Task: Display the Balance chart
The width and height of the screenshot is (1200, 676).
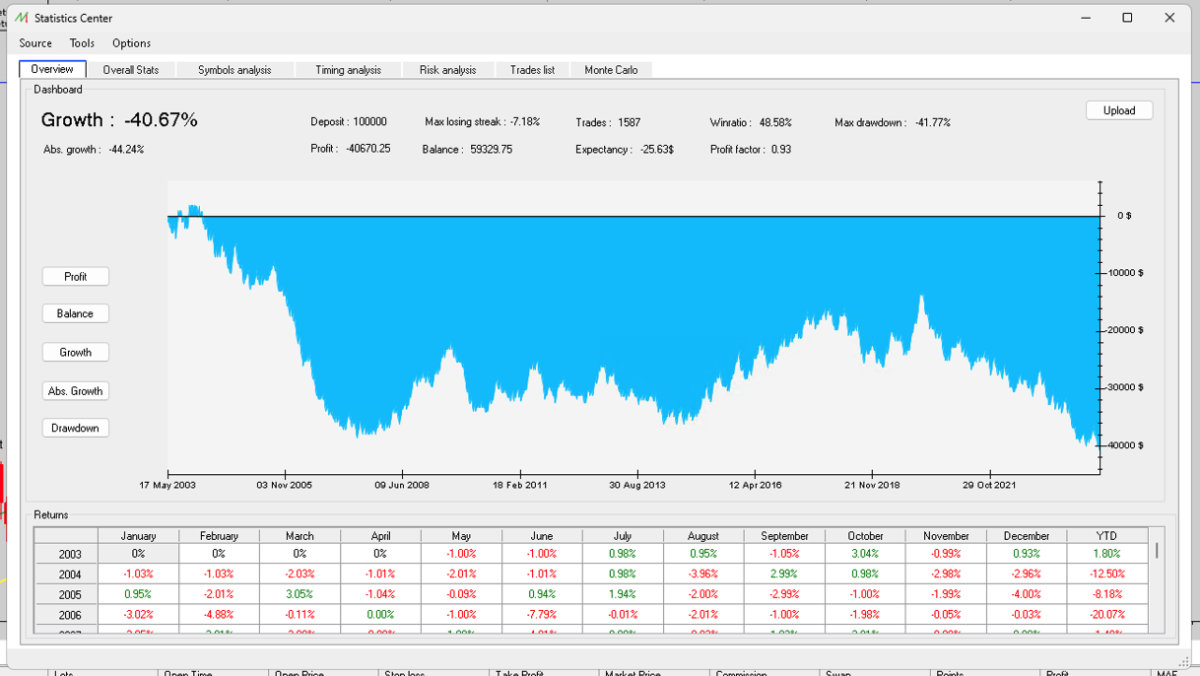Action: click(x=75, y=314)
